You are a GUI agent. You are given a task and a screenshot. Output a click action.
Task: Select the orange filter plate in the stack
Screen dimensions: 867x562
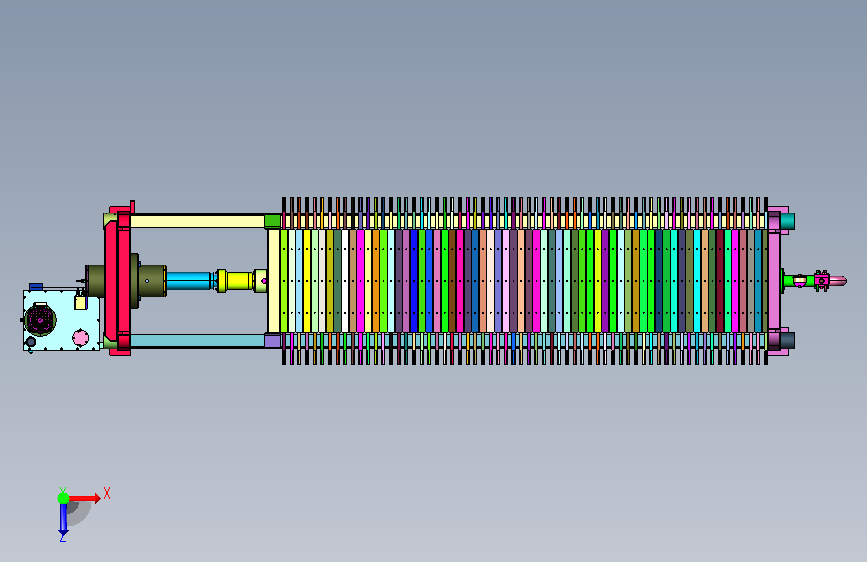point(376,281)
